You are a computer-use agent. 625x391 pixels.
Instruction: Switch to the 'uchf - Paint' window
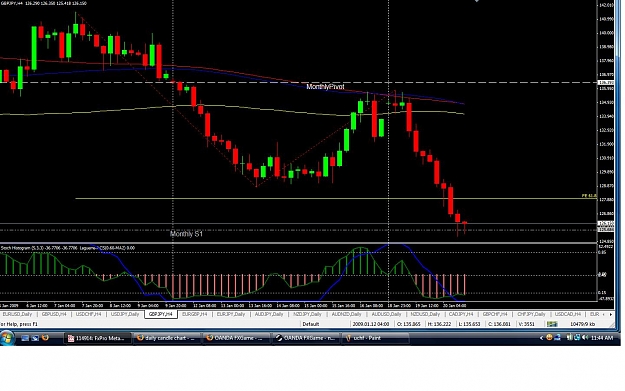375,338
